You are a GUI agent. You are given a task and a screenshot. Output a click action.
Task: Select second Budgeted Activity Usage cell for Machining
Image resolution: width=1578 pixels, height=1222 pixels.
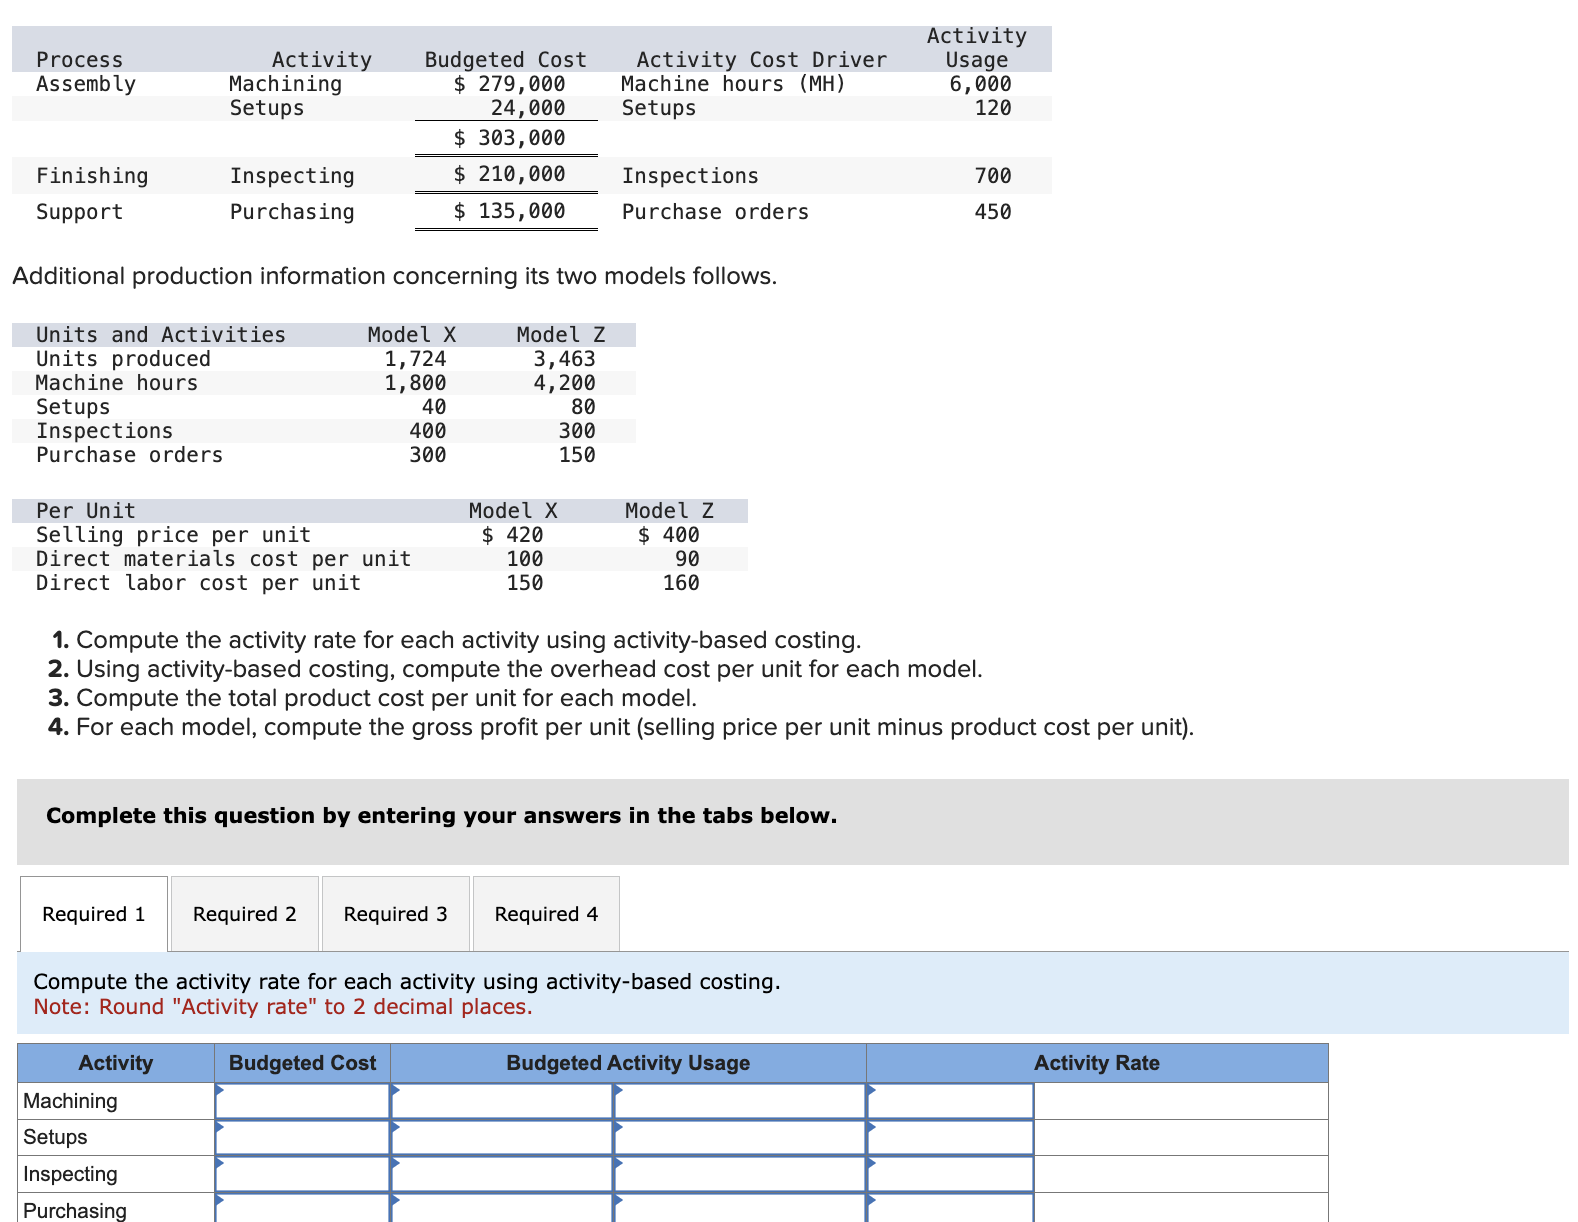tap(740, 1101)
